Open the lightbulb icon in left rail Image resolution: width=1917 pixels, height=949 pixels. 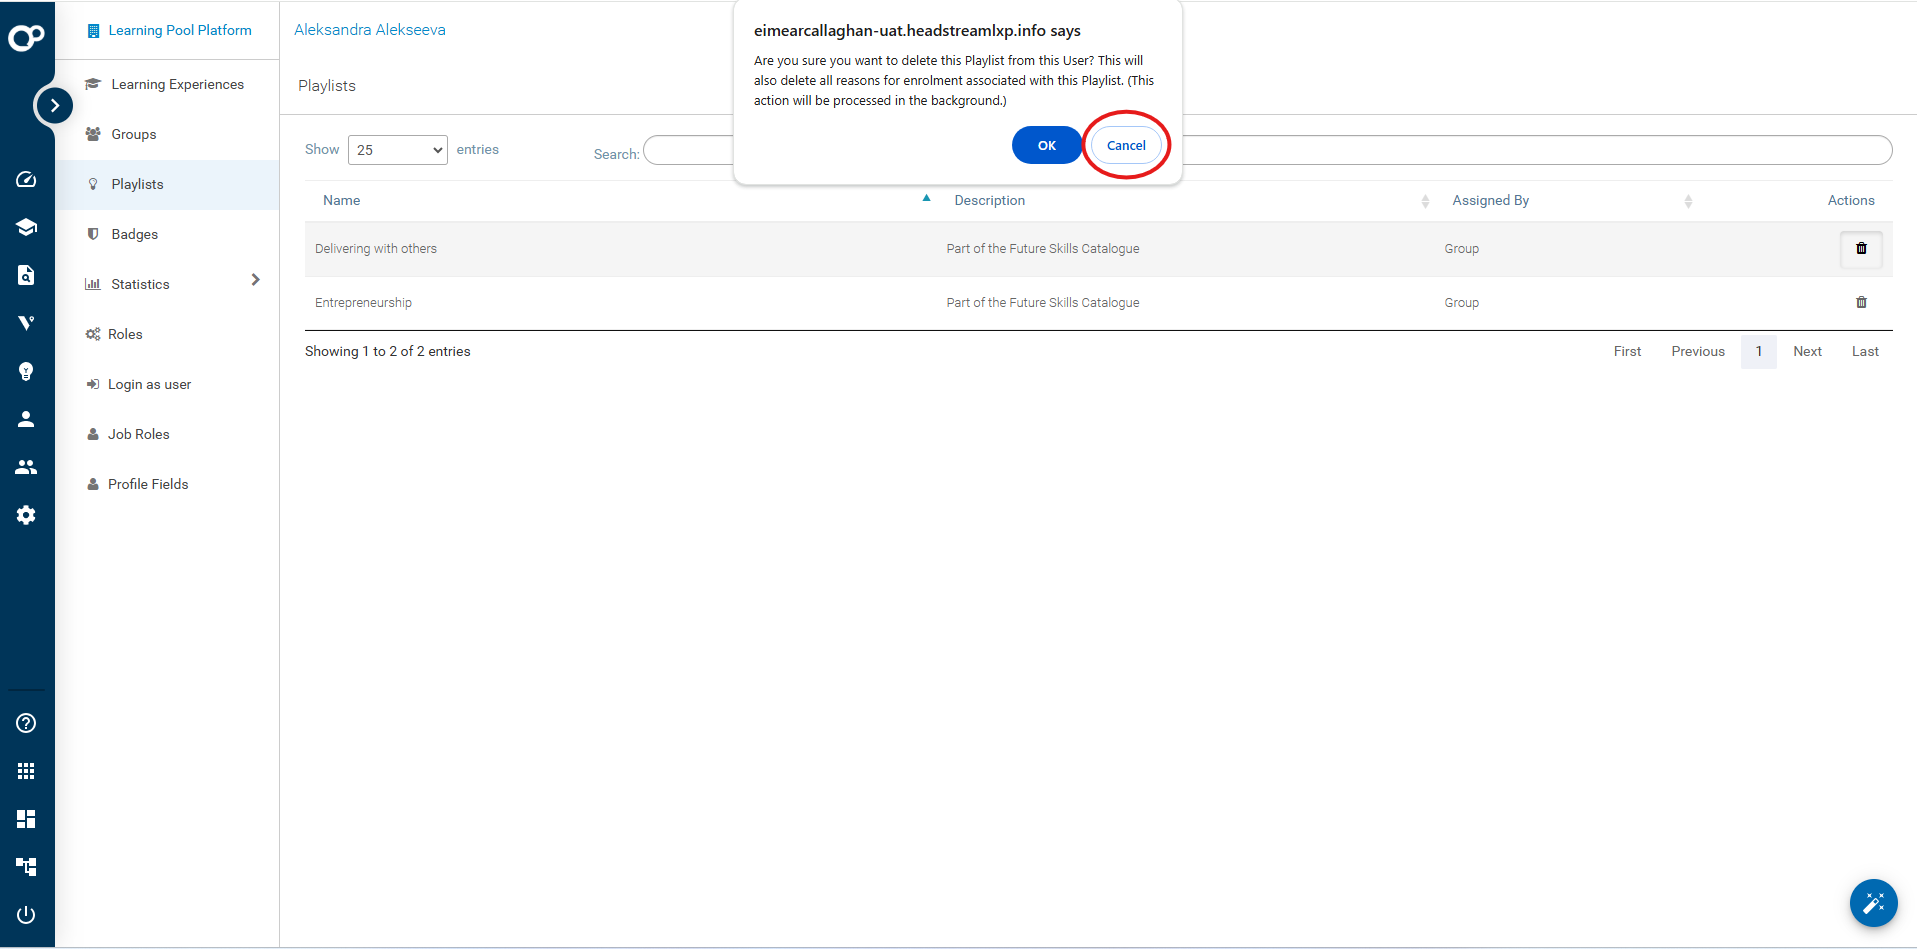[x=26, y=371]
